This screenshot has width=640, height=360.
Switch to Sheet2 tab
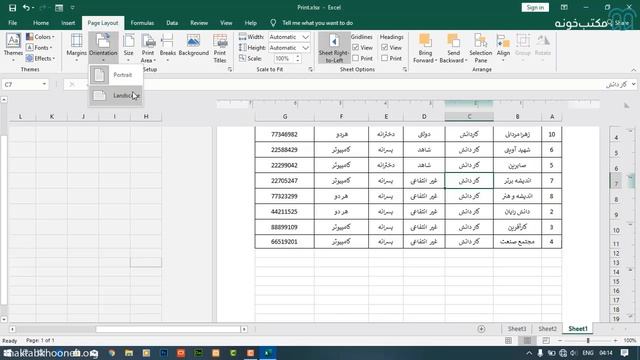pyautogui.click(x=547, y=329)
